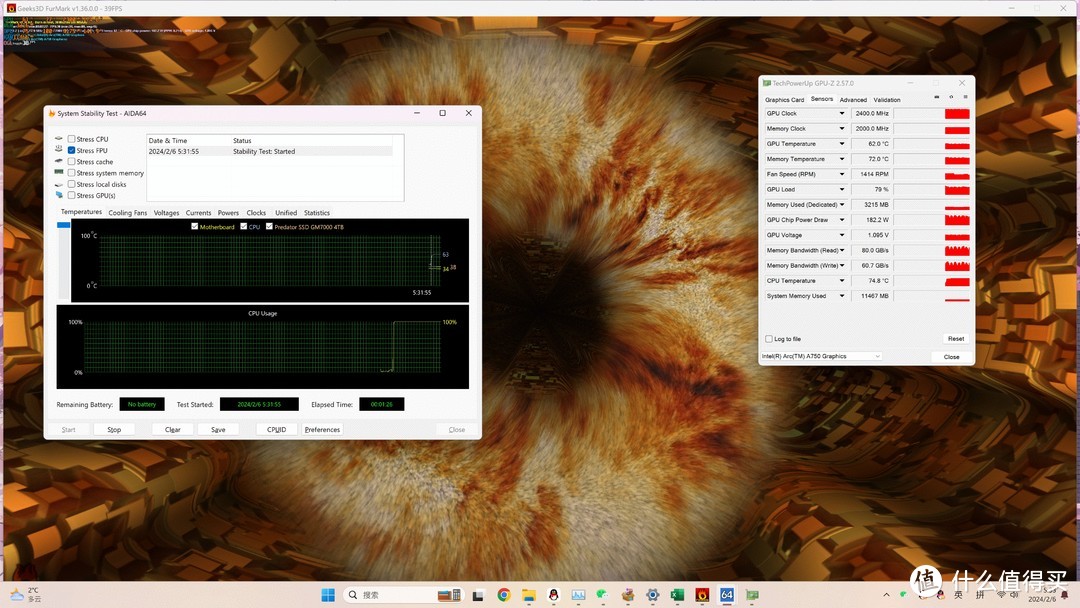Switch to FurMark icon on taskbar
The image size is (1080, 608).
coord(702,595)
